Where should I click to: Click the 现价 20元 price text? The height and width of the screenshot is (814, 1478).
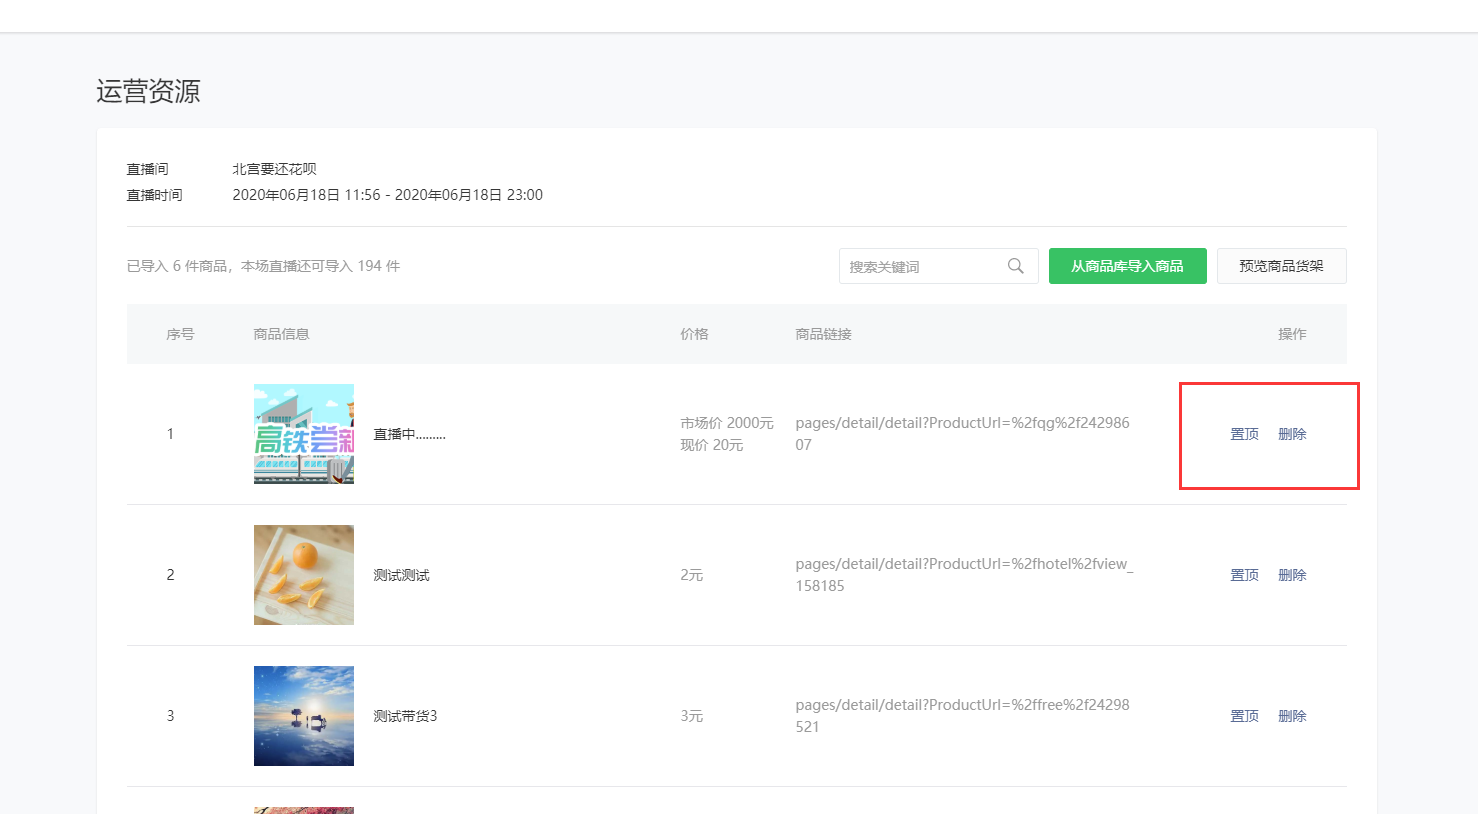711,445
